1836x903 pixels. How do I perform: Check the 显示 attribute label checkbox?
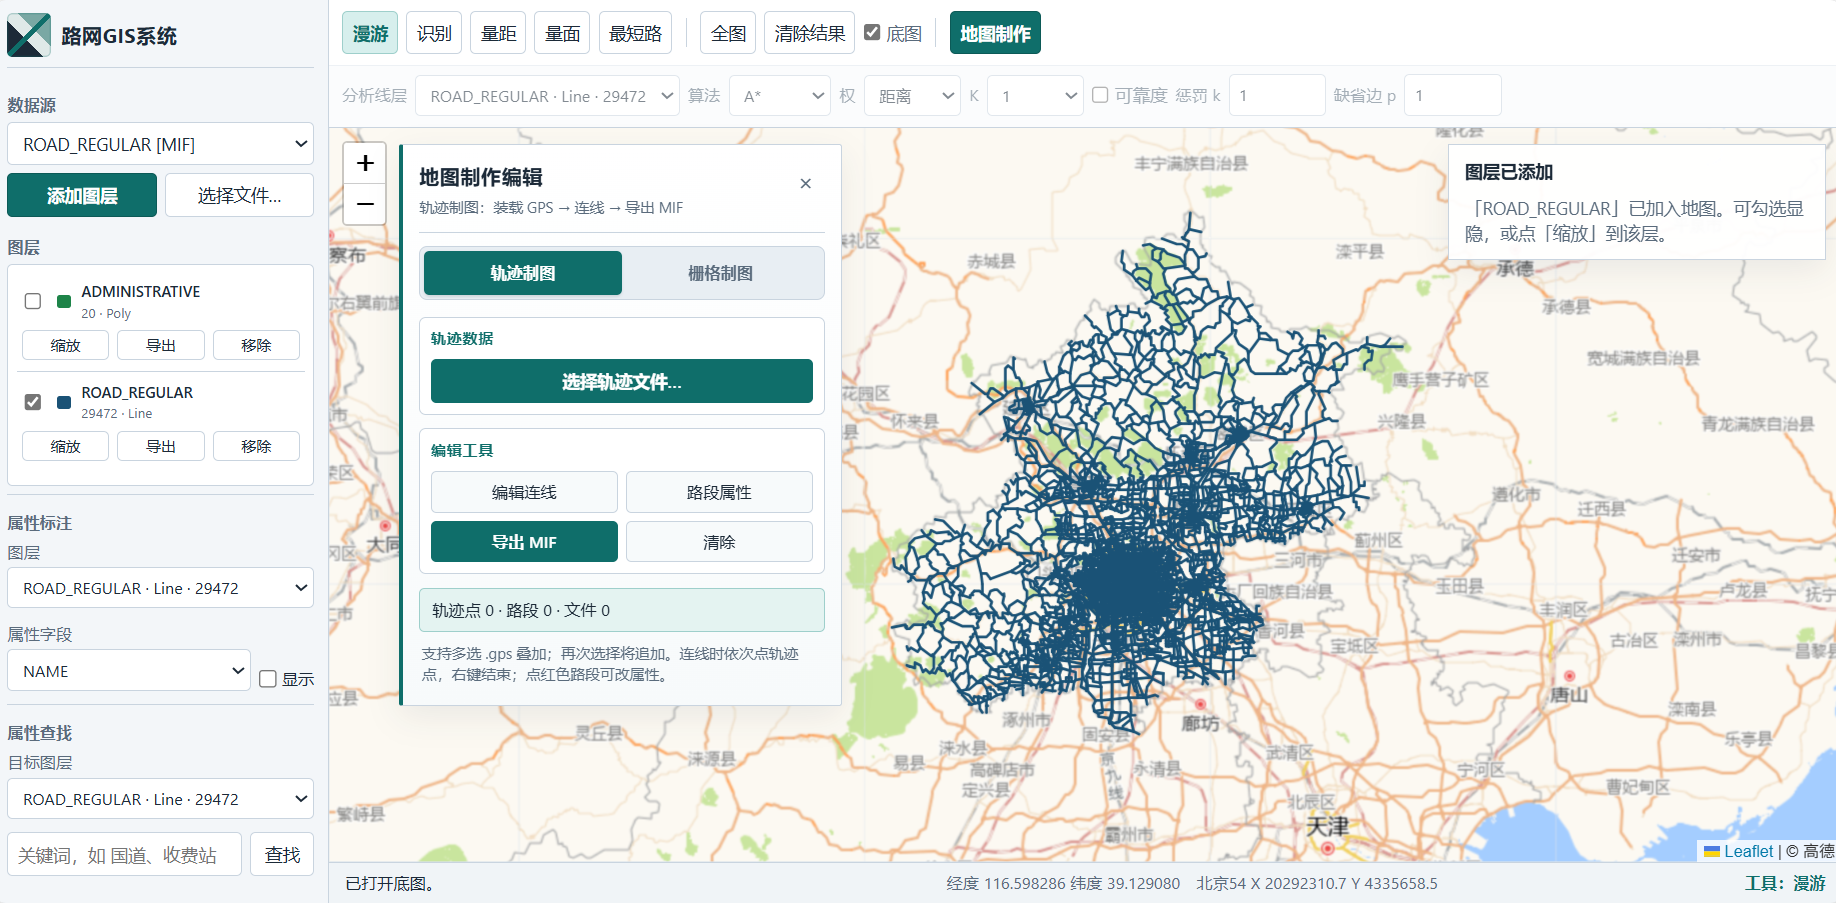268,679
